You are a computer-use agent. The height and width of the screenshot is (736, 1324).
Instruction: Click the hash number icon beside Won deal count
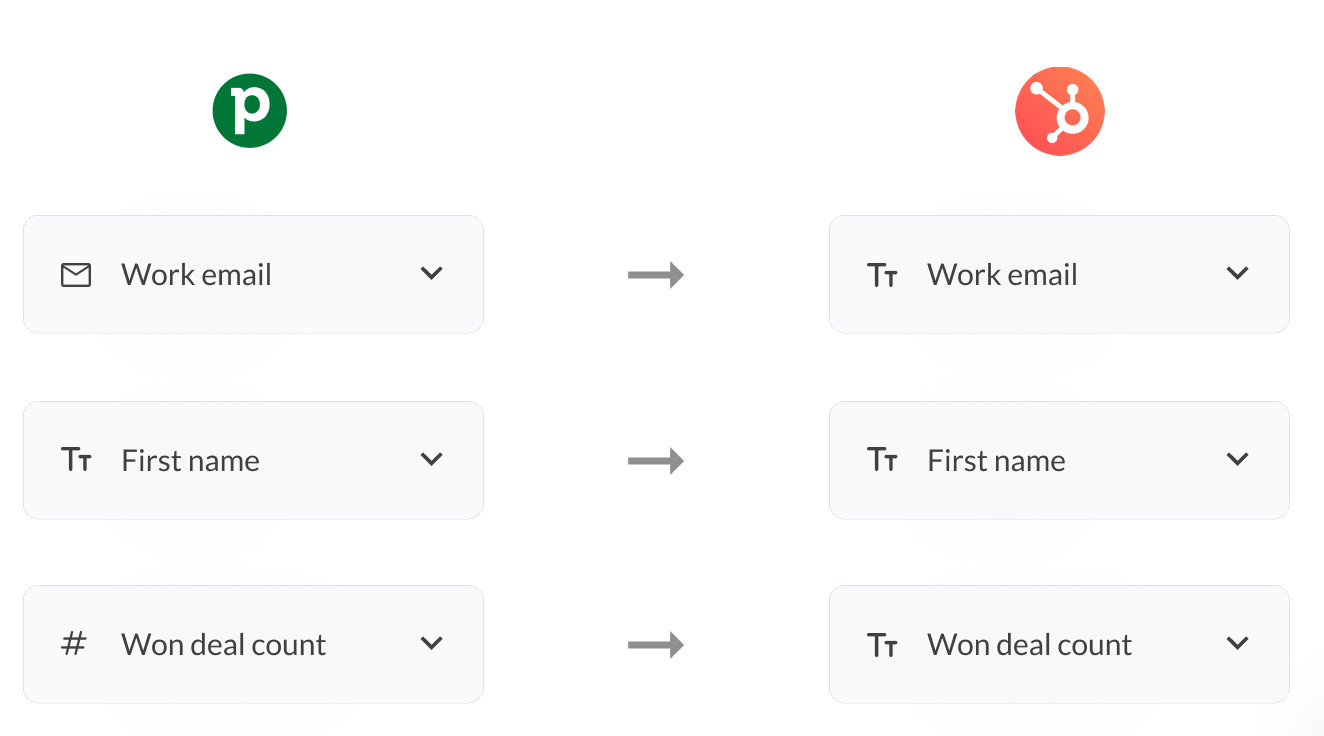pos(74,644)
